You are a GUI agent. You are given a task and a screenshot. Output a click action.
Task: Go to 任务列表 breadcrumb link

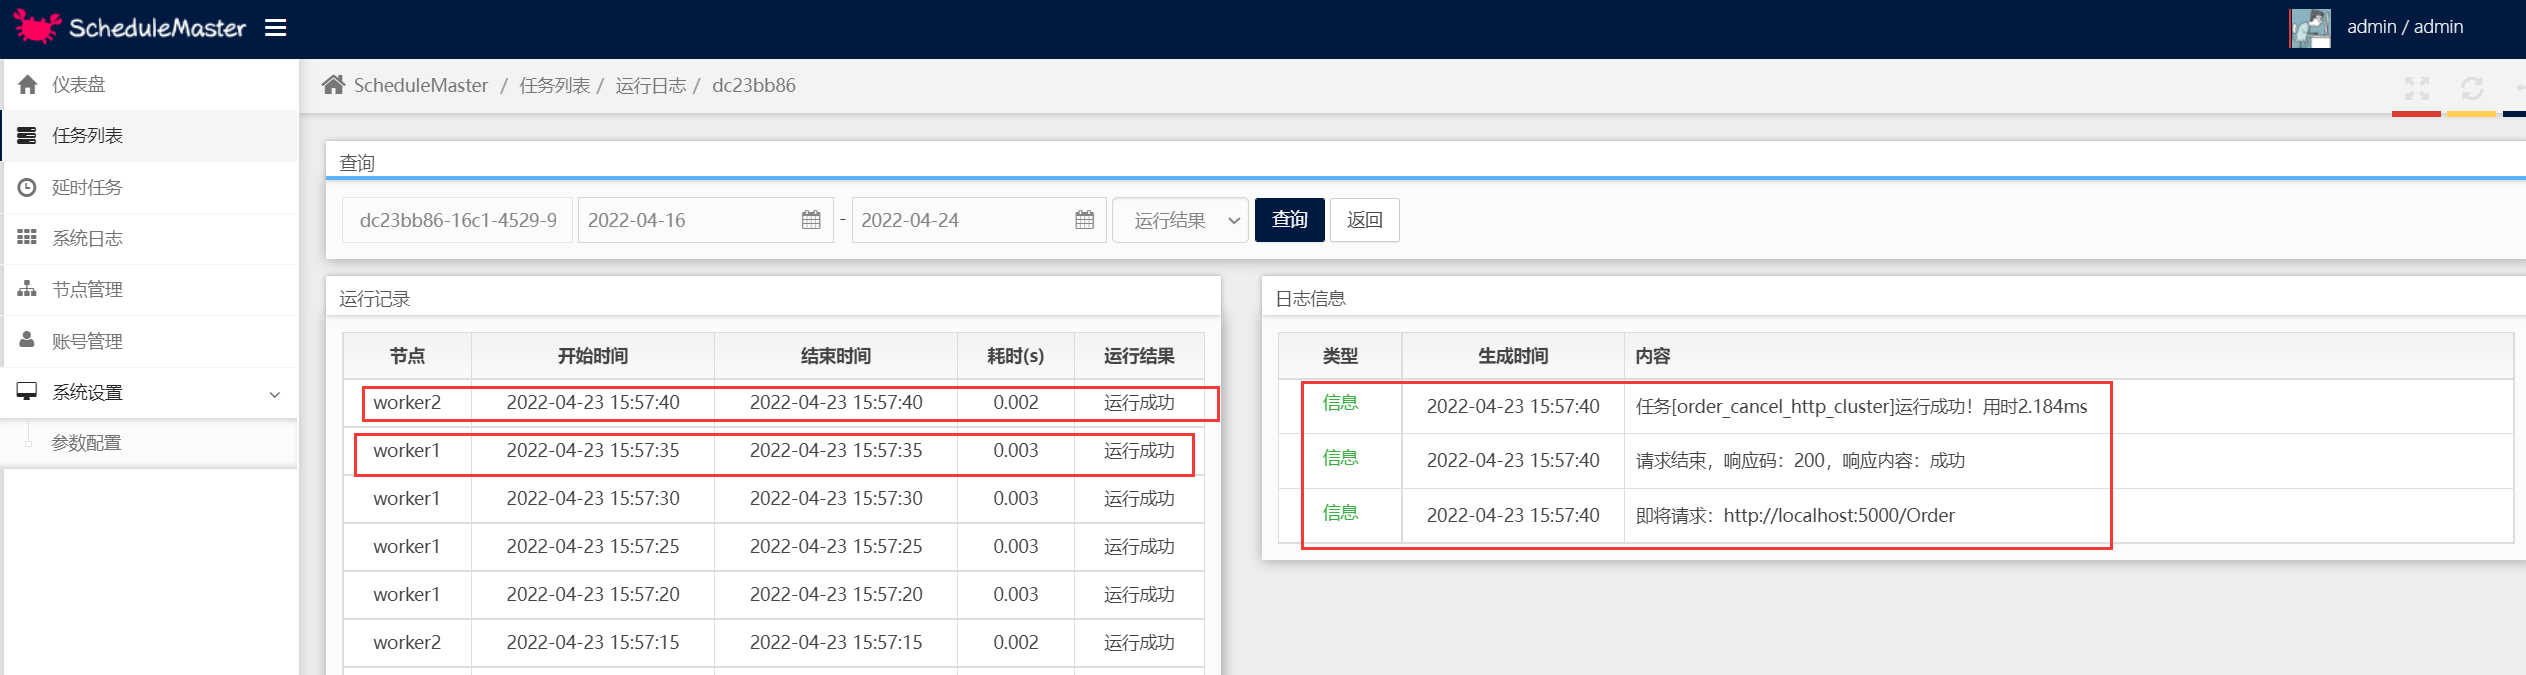pos(555,86)
